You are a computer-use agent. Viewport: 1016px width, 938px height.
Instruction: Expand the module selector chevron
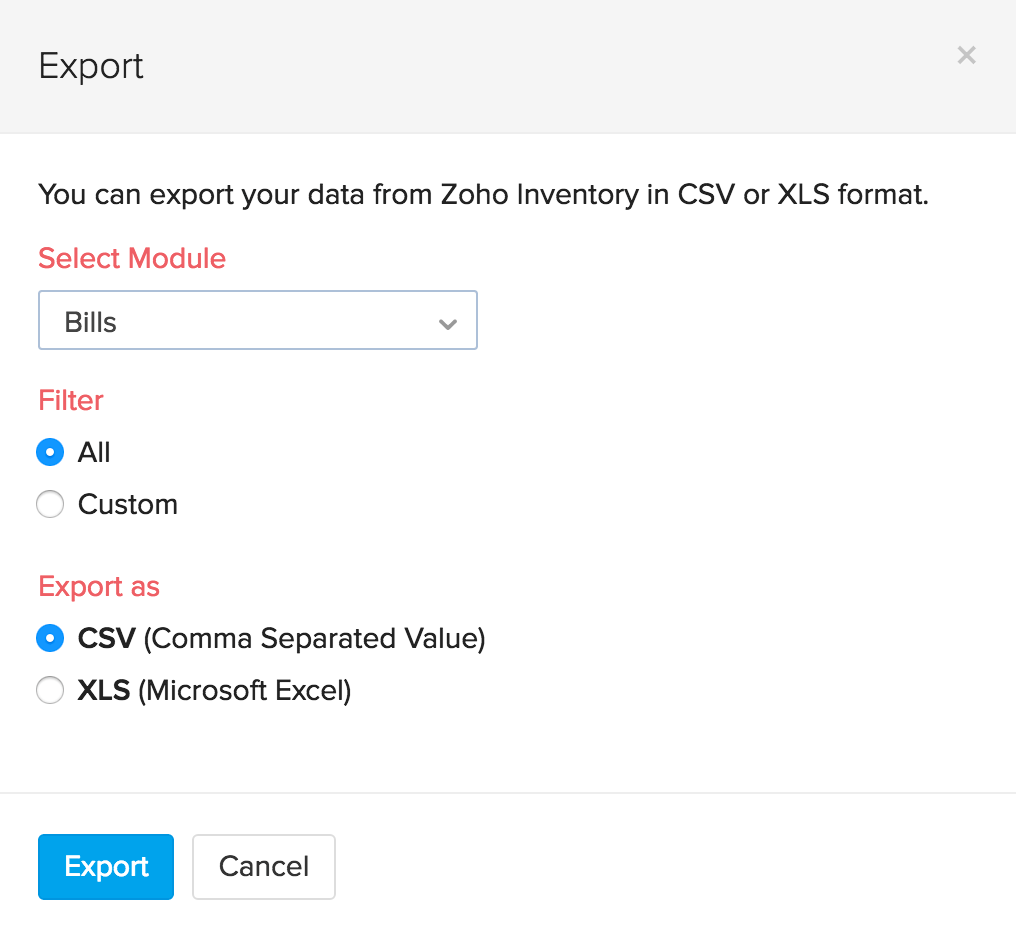pos(447,320)
